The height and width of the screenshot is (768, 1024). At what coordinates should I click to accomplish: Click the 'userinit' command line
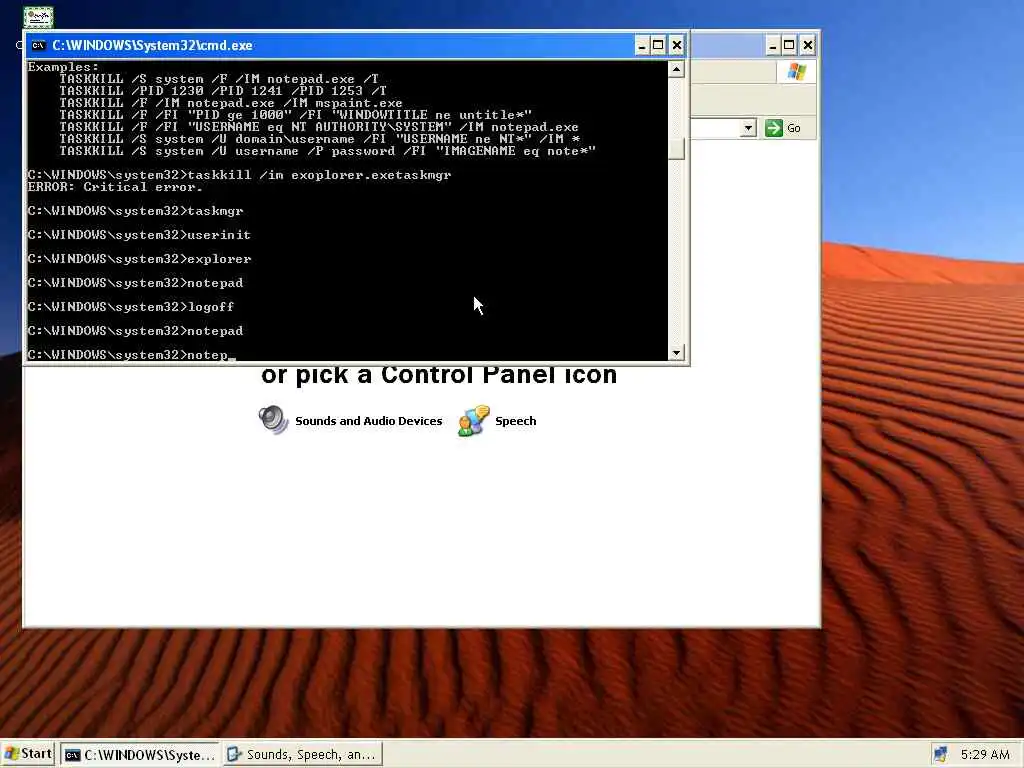(x=139, y=235)
